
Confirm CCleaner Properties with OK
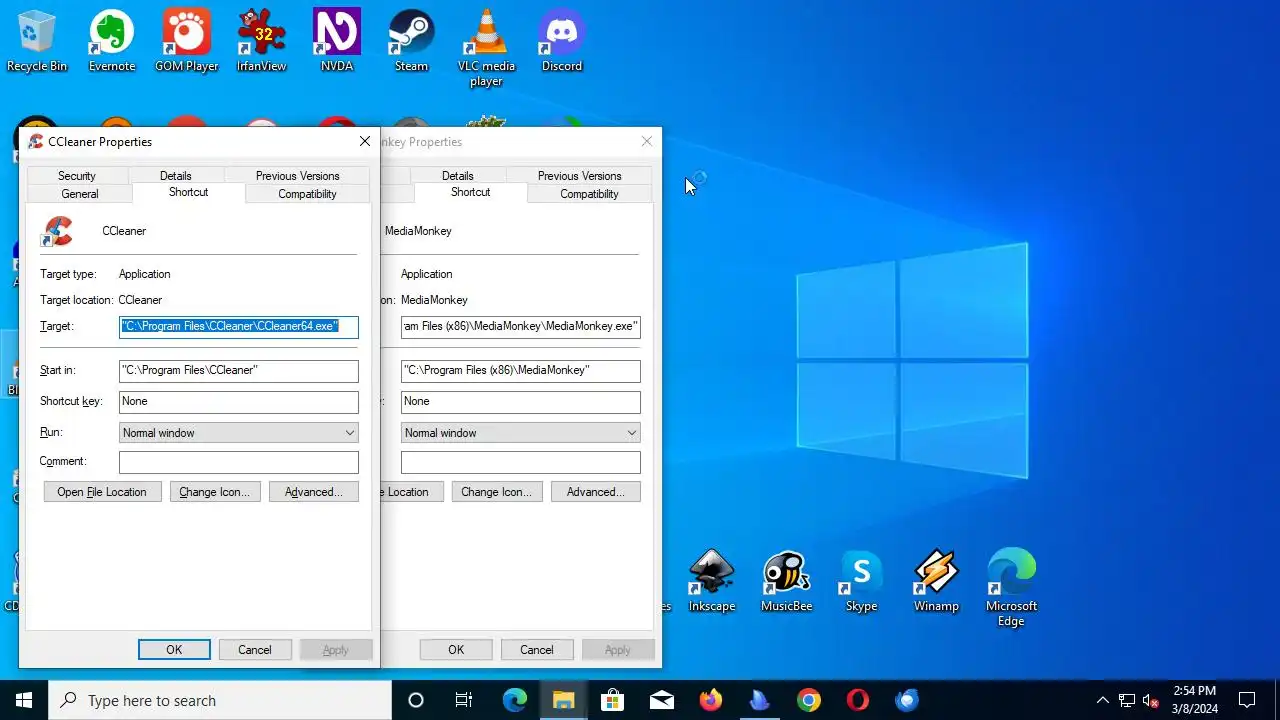[174, 650]
